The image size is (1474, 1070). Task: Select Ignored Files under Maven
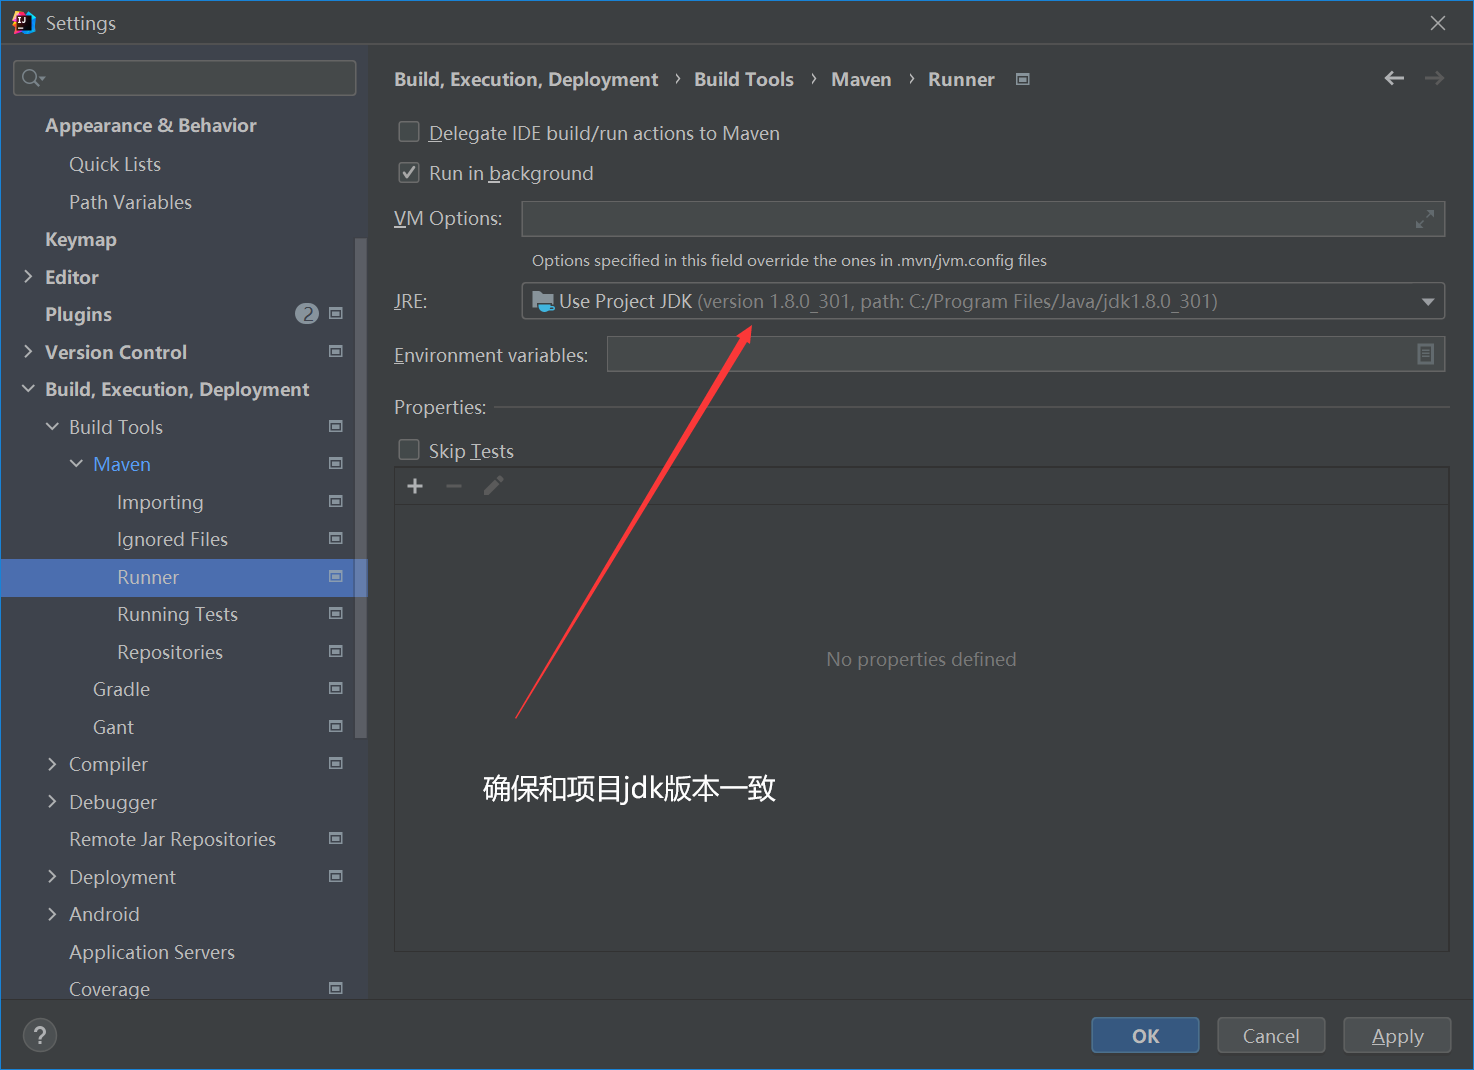172,539
